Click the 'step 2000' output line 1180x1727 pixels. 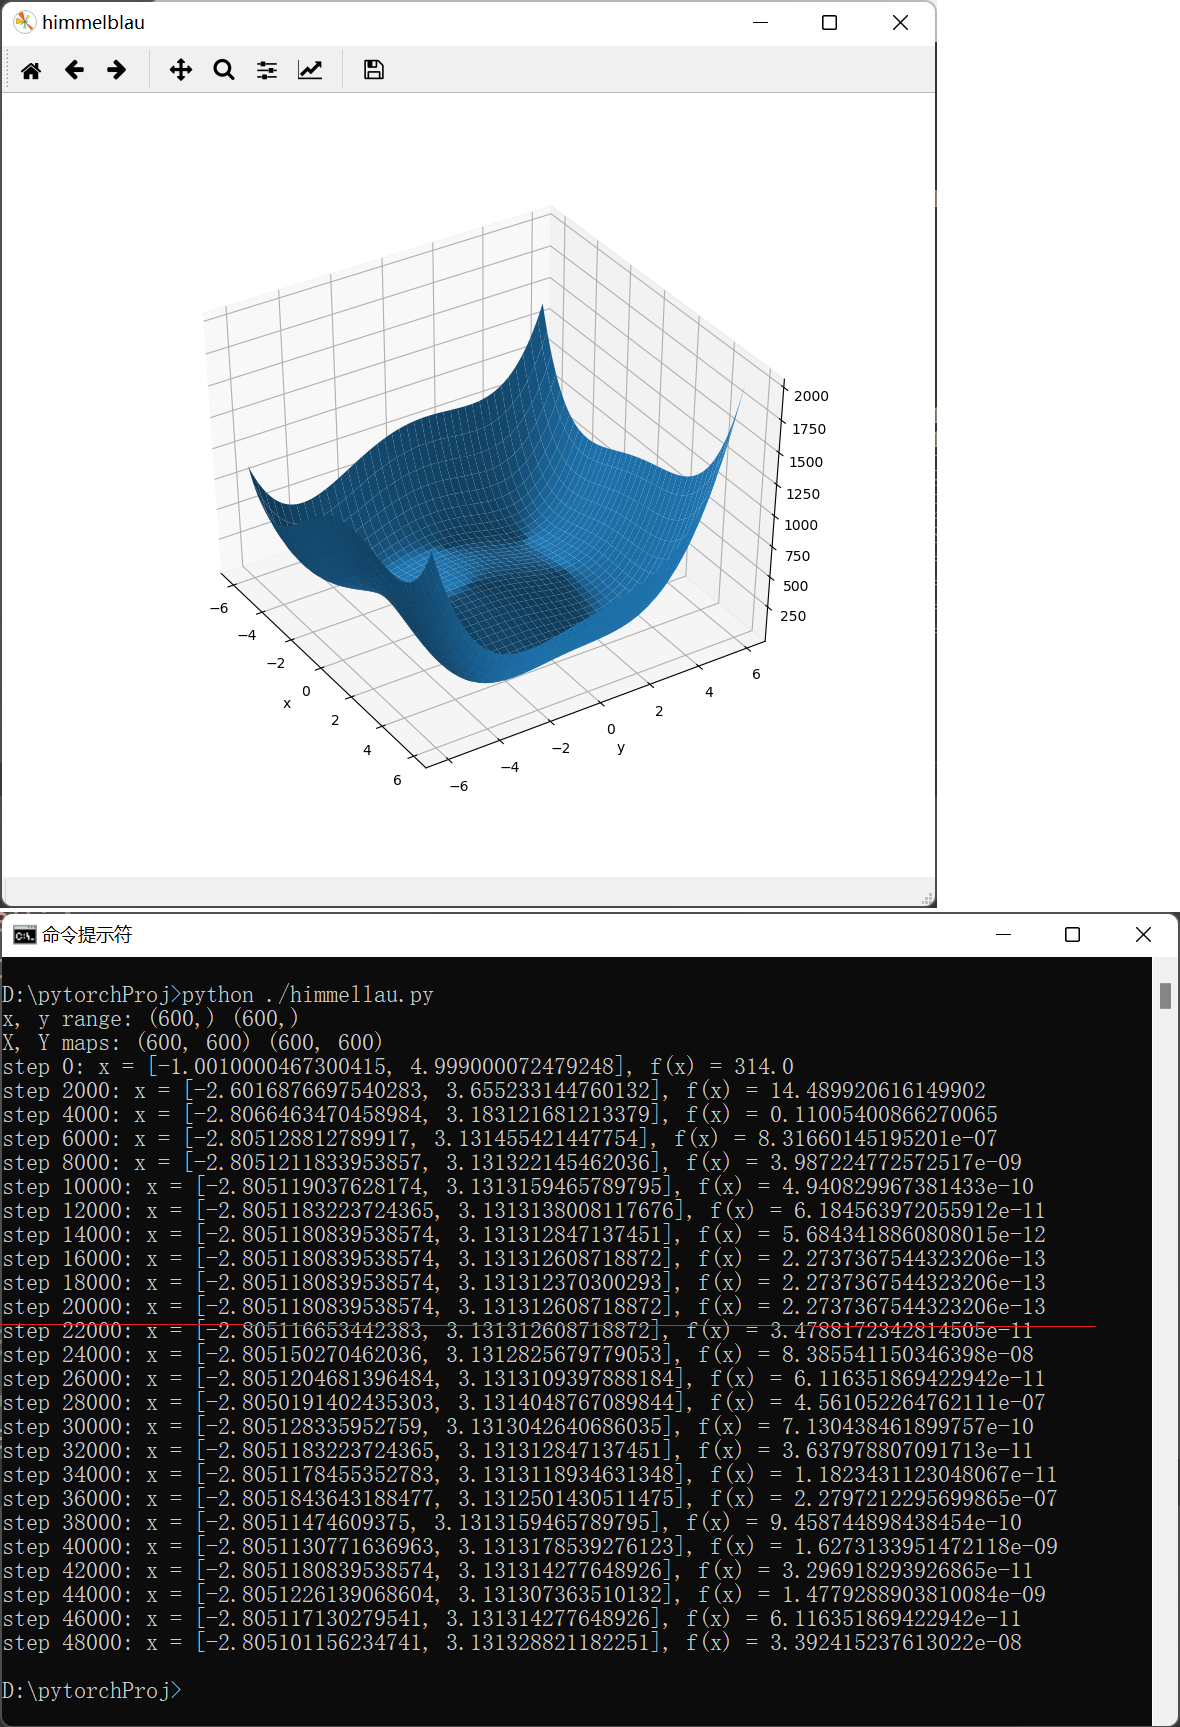point(494,1091)
